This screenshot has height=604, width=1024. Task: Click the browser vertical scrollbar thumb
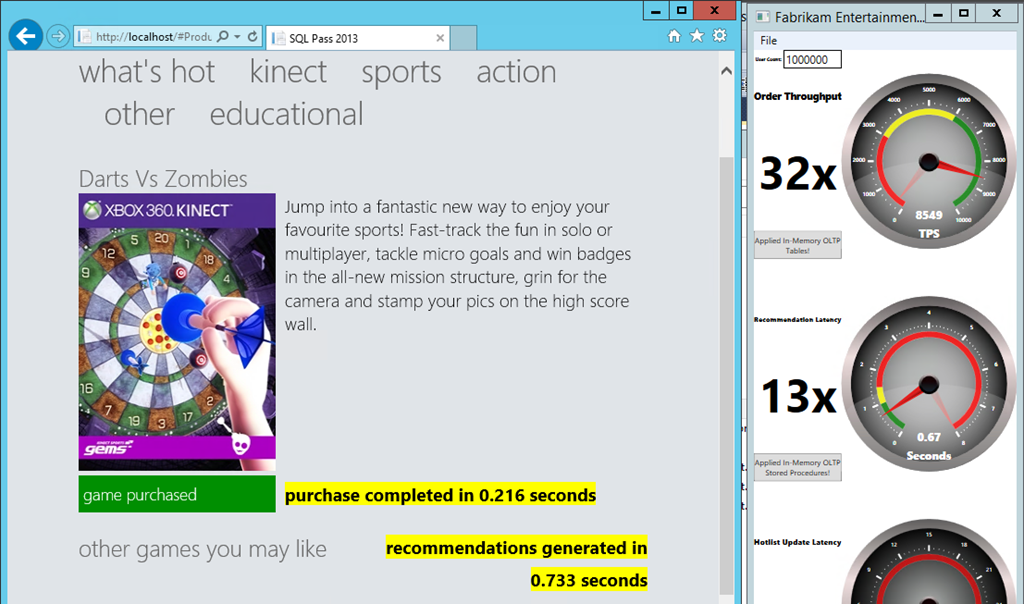pos(726,375)
